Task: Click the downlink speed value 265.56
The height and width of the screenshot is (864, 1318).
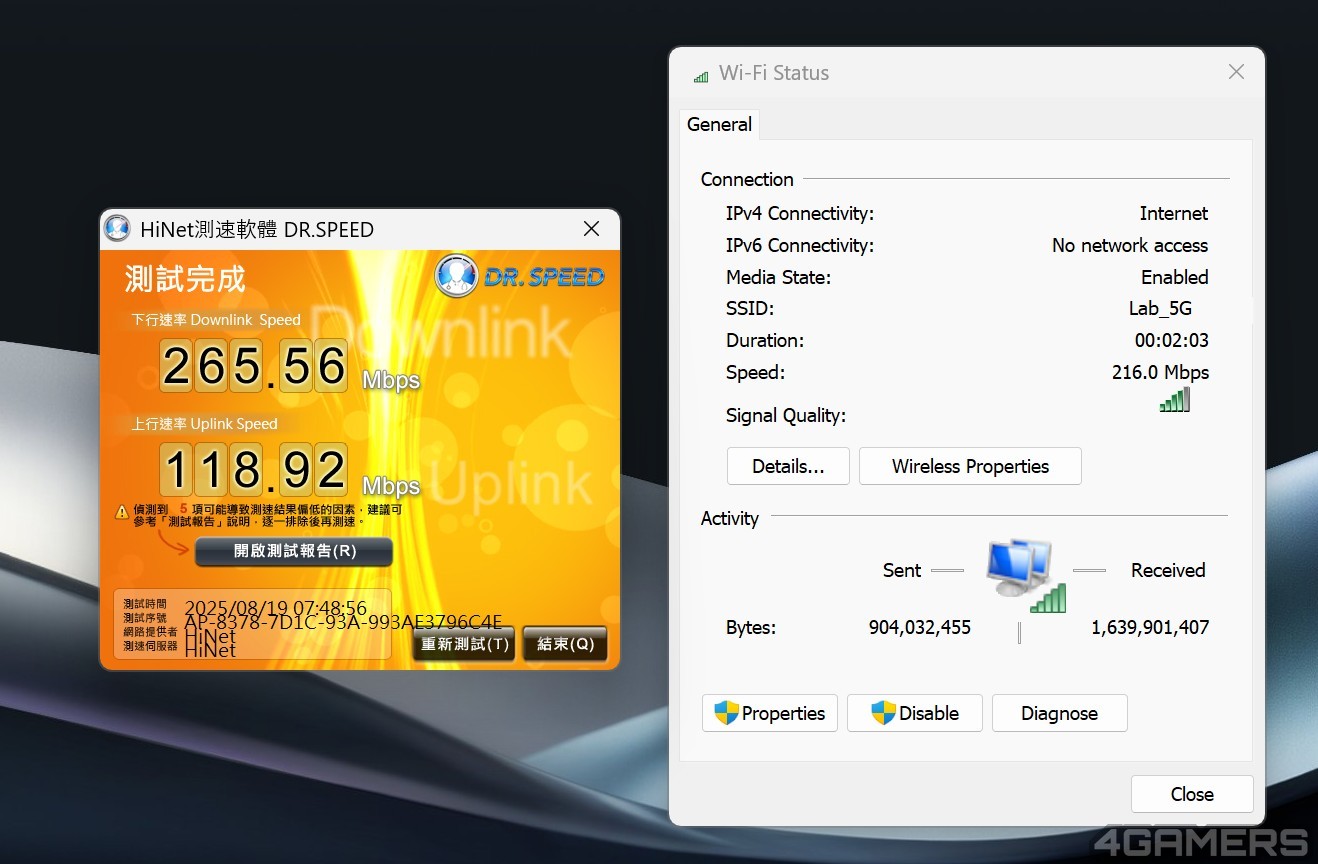Action: tap(254, 365)
